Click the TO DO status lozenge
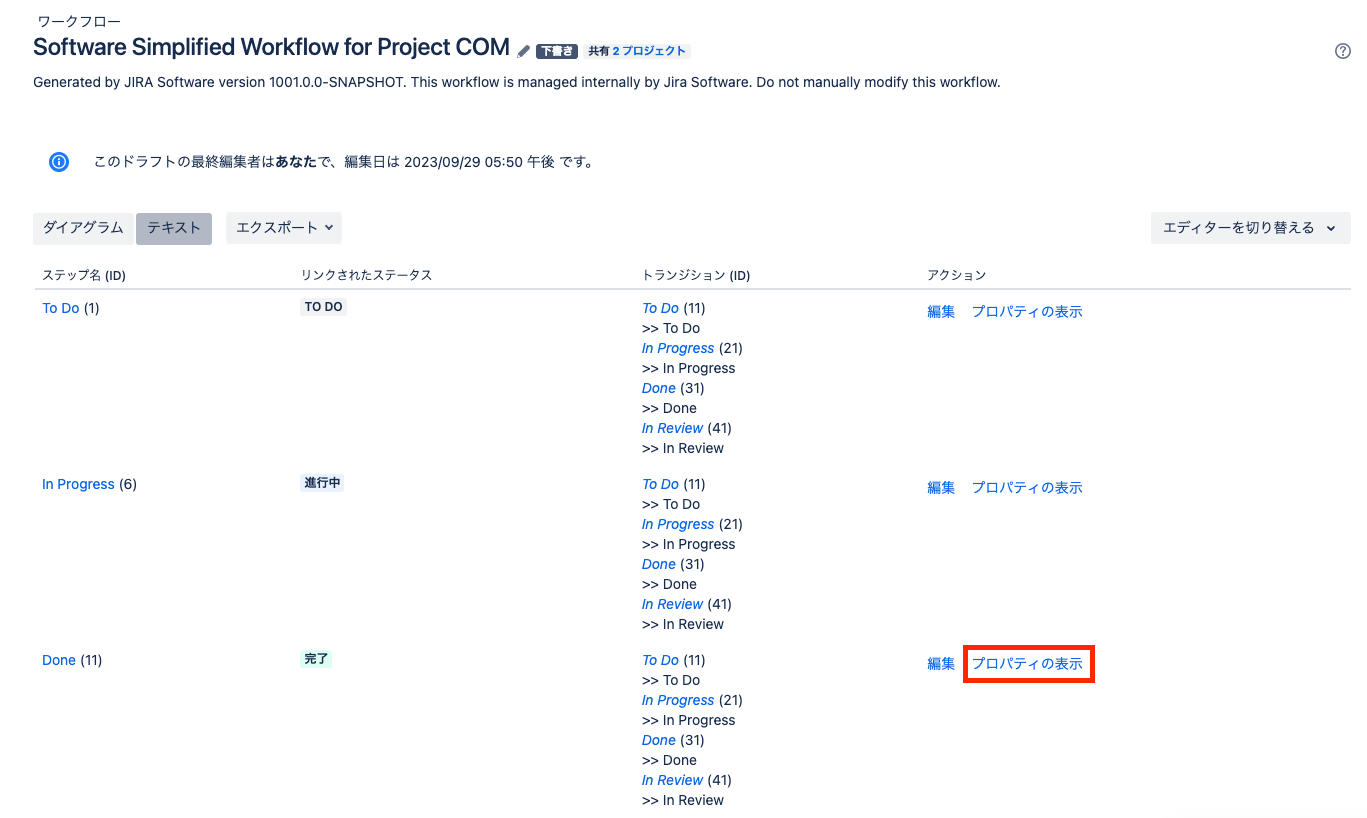The width and height of the screenshot is (1367, 818). coord(323,307)
